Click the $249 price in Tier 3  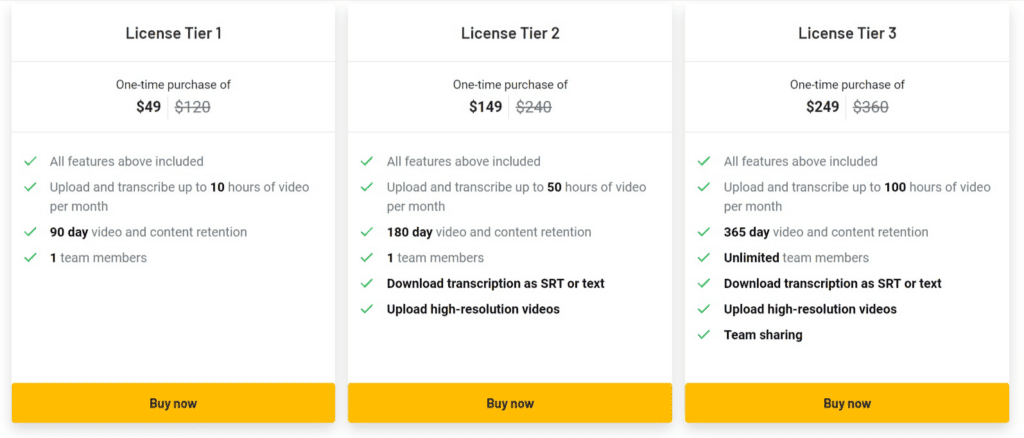pos(822,107)
